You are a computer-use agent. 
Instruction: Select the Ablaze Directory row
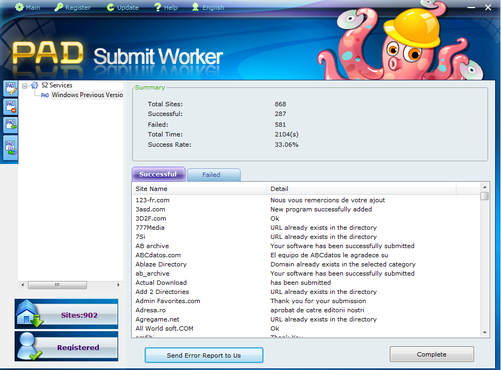point(306,264)
